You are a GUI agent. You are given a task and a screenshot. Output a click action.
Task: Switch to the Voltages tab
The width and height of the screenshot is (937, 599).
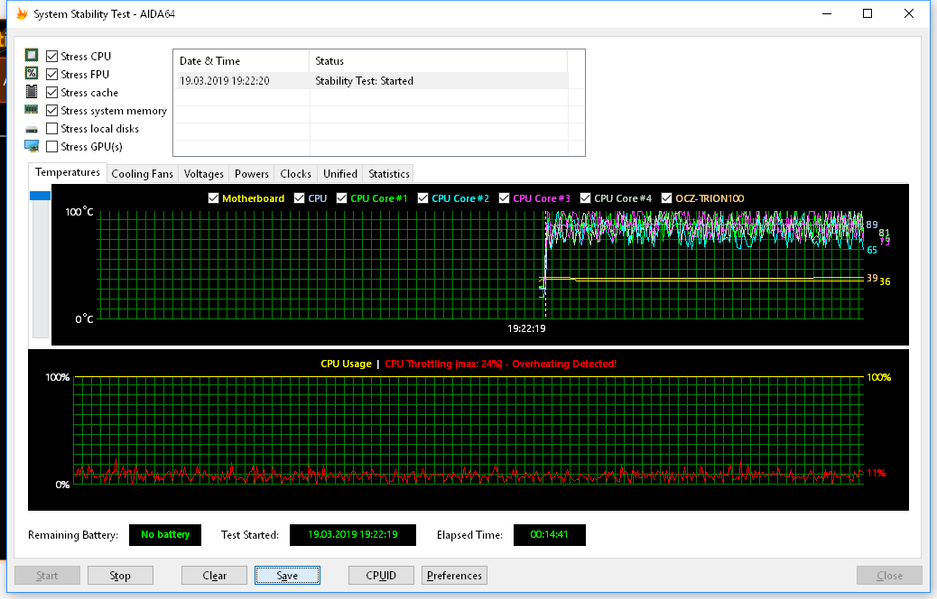204,174
